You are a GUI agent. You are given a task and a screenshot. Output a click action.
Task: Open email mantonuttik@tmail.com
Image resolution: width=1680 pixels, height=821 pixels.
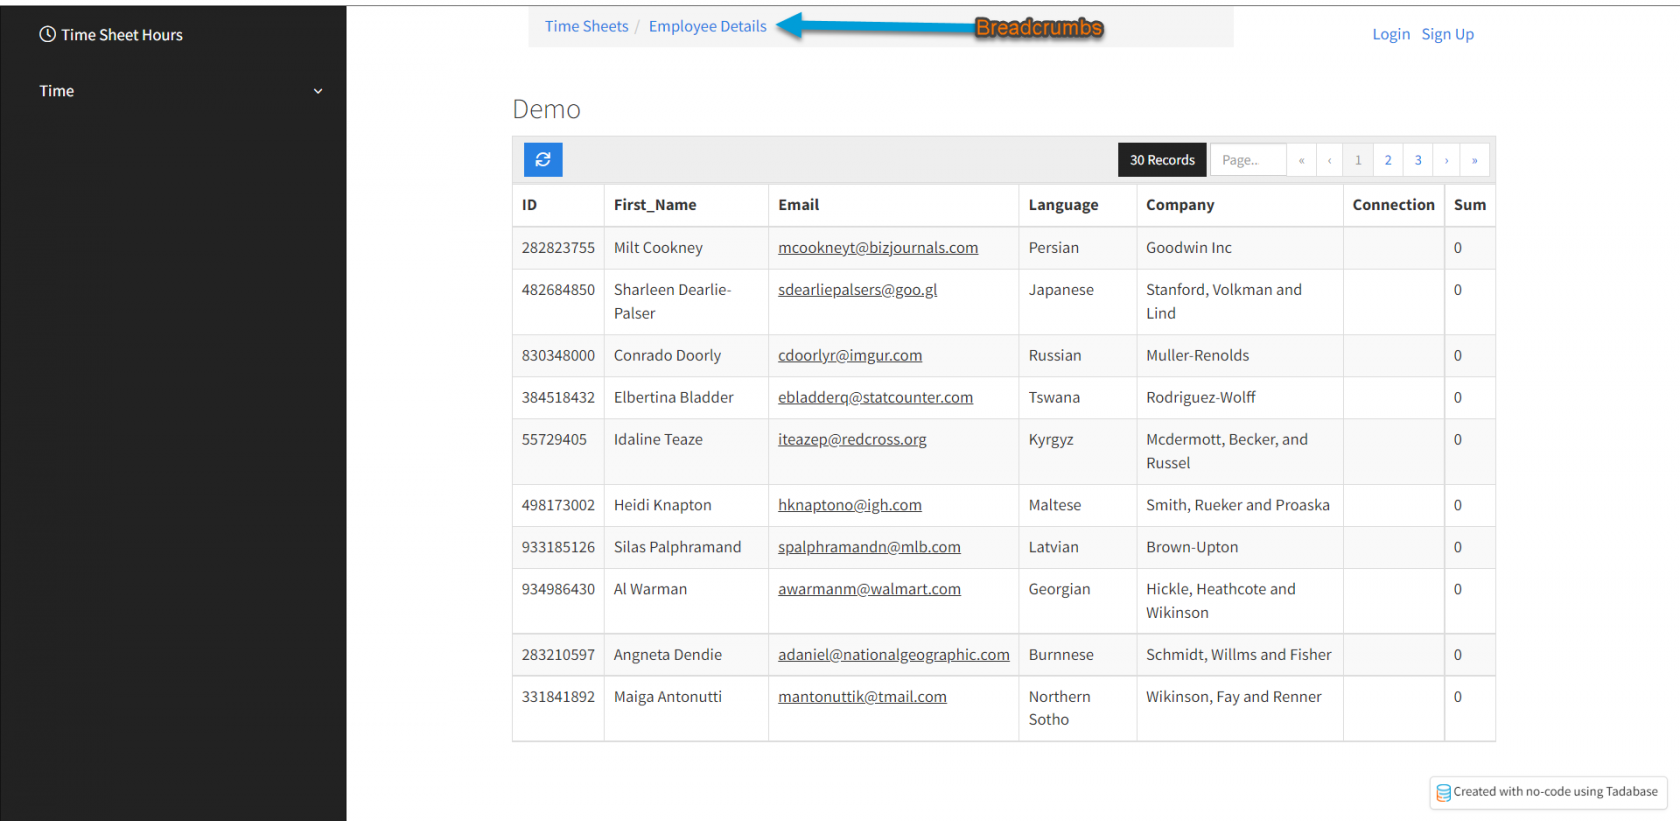tap(862, 697)
